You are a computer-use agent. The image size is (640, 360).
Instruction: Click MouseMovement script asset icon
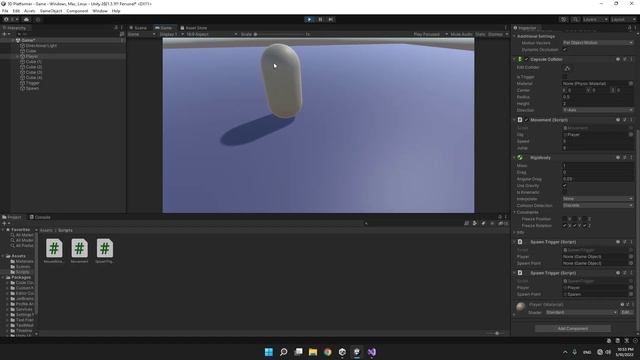(x=54, y=248)
